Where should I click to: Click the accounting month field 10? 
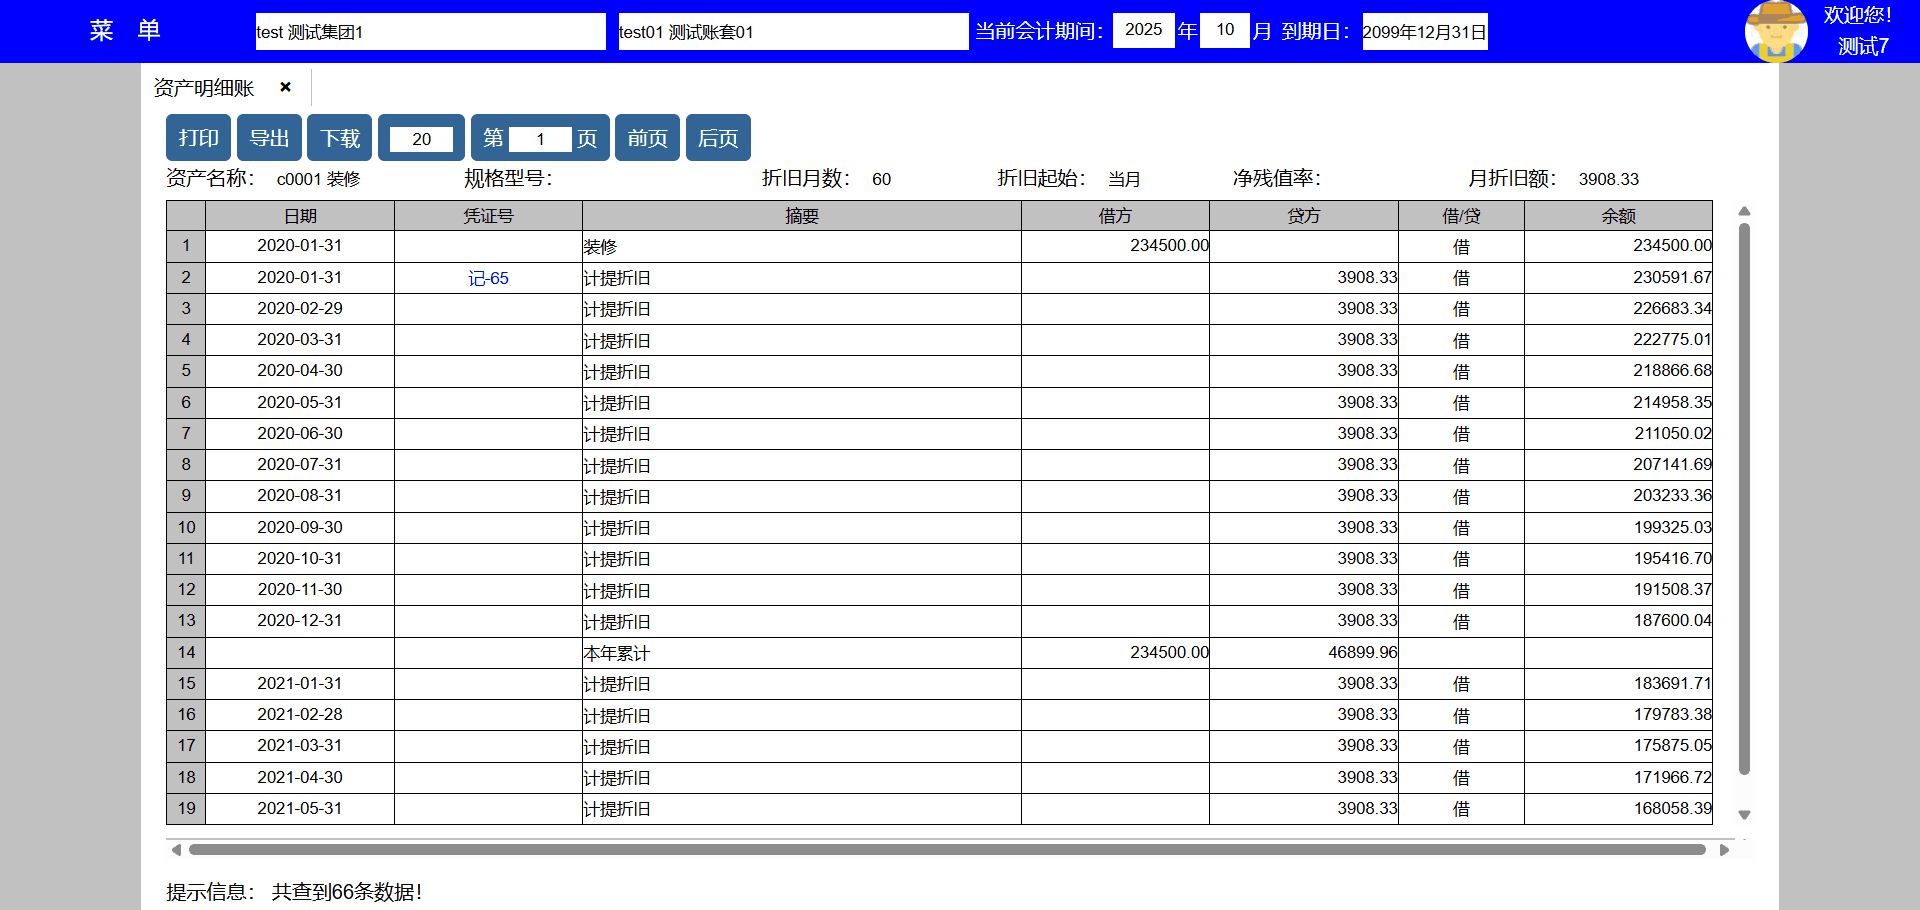pyautogui.click(x=1225, y=30)
